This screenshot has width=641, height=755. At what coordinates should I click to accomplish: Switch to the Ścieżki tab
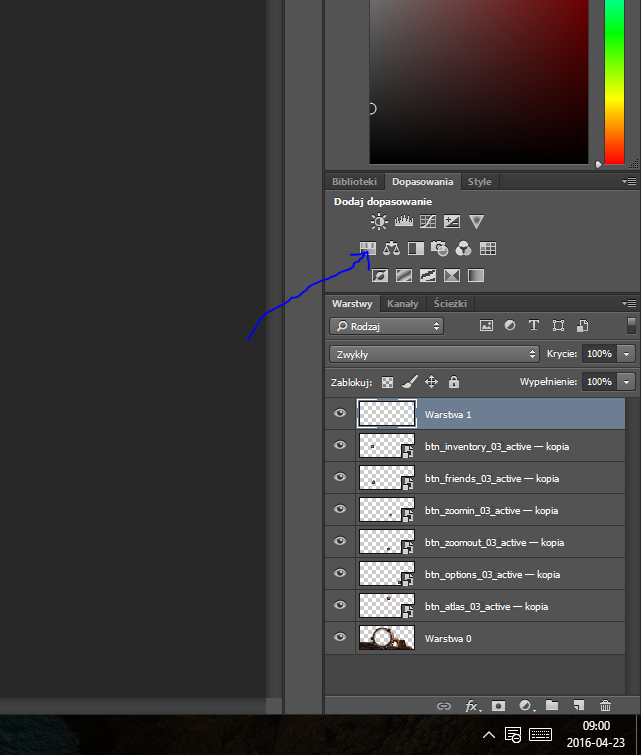click(450, 303)
